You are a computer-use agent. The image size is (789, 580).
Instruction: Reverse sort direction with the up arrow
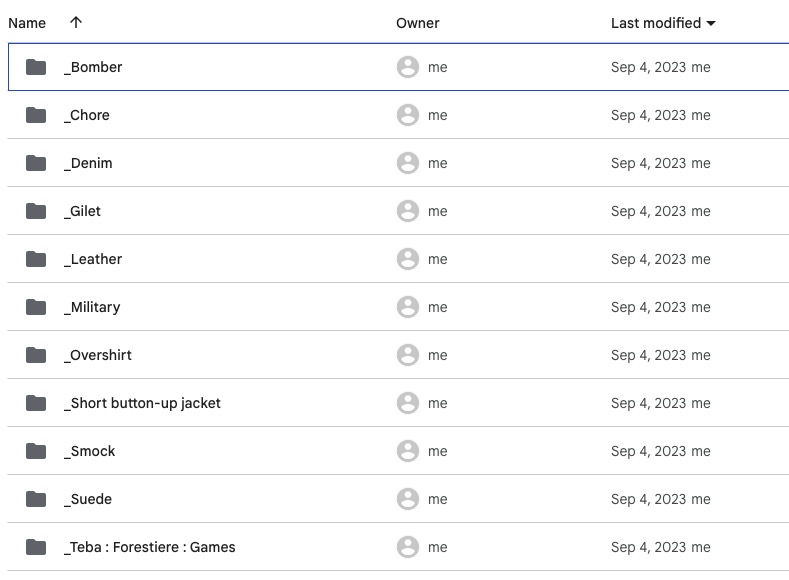[76, 23]
